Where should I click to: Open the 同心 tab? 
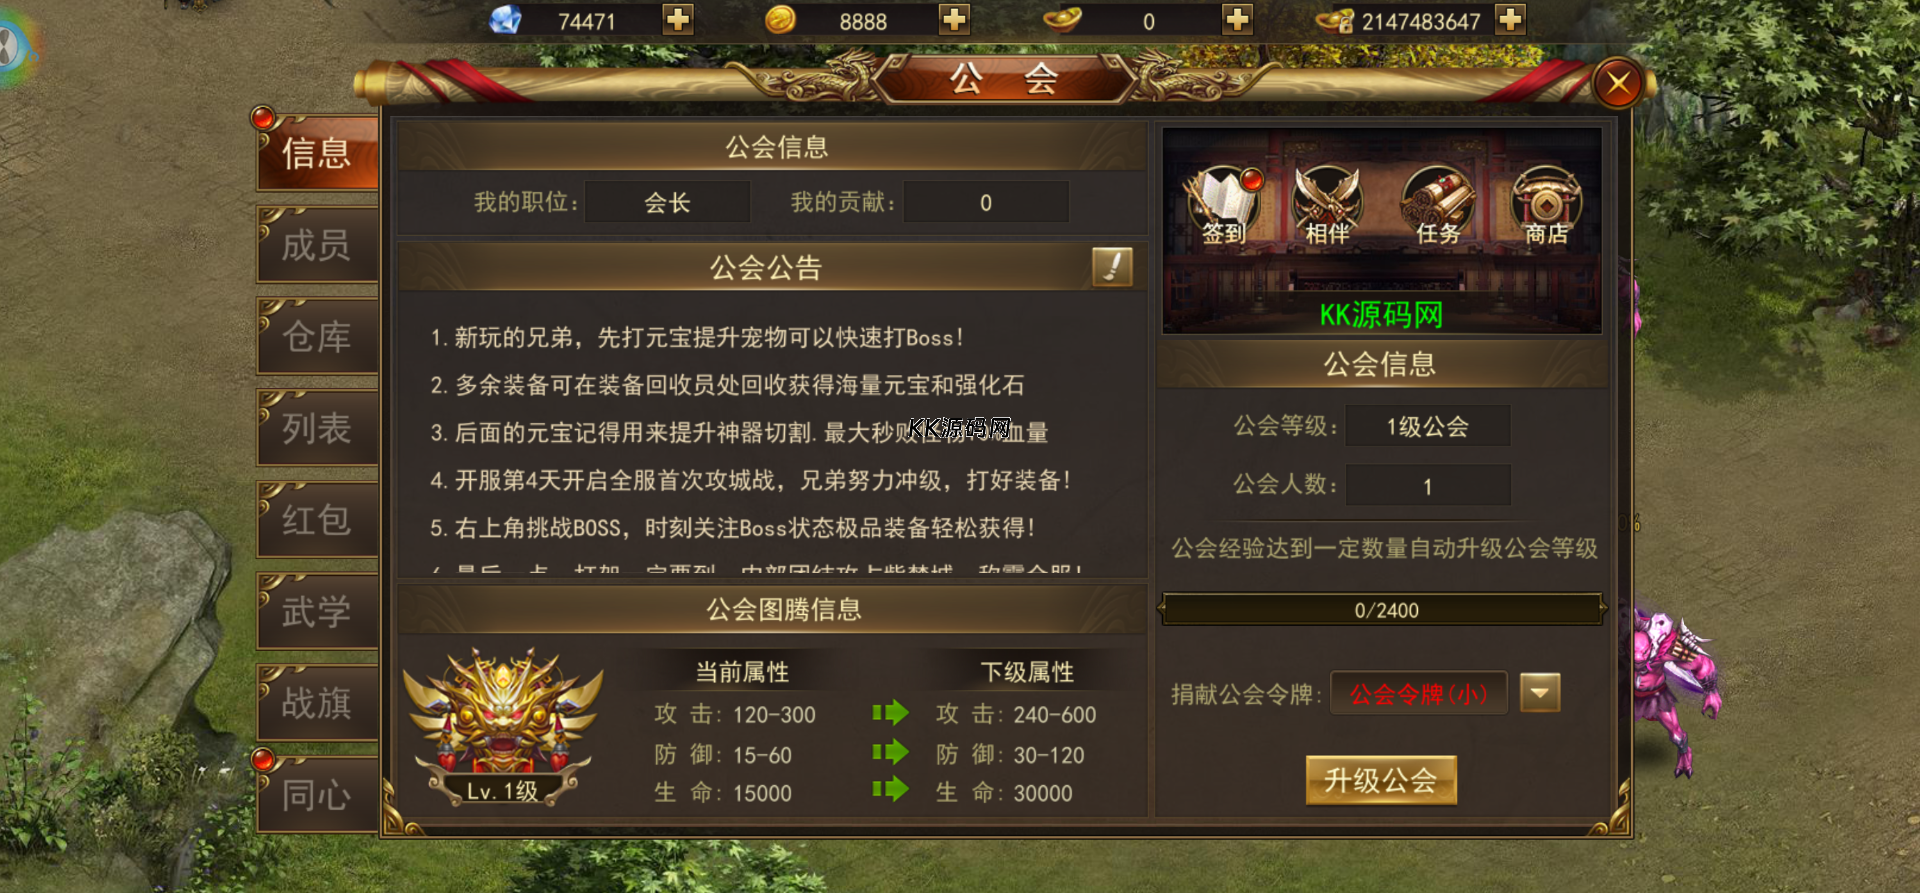coord(317,795)
